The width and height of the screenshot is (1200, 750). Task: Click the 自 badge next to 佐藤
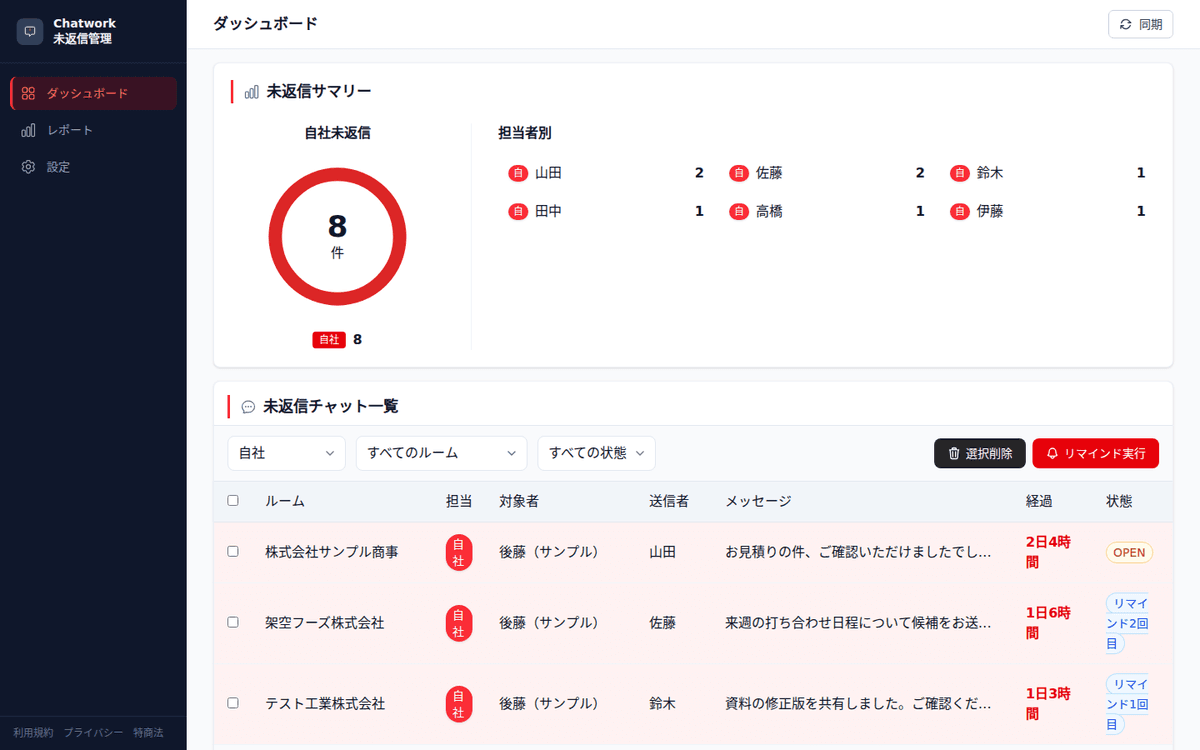pos(739,173)
